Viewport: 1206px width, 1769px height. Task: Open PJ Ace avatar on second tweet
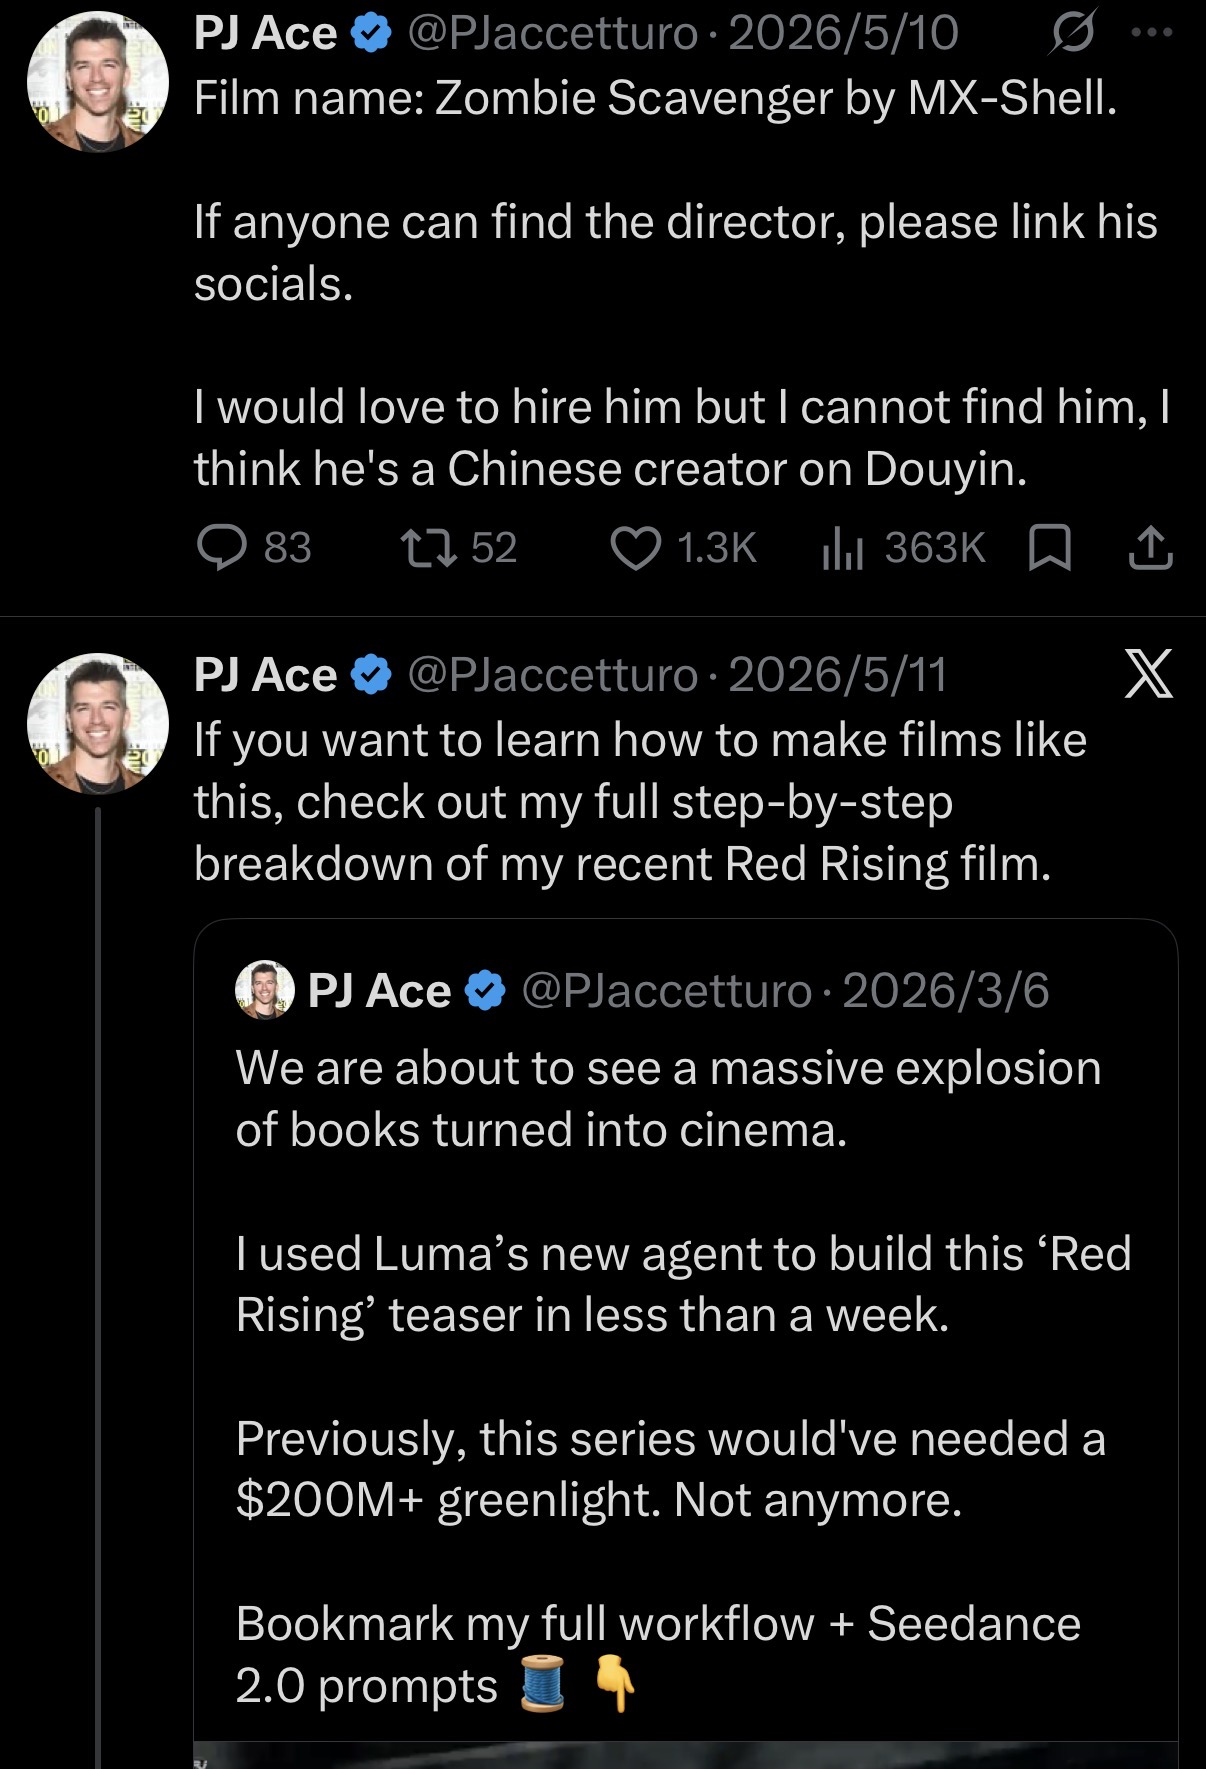pos(97,723)
